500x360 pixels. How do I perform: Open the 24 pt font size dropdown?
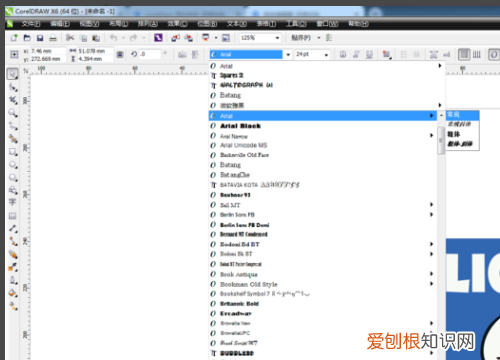[x=326, y=55]
